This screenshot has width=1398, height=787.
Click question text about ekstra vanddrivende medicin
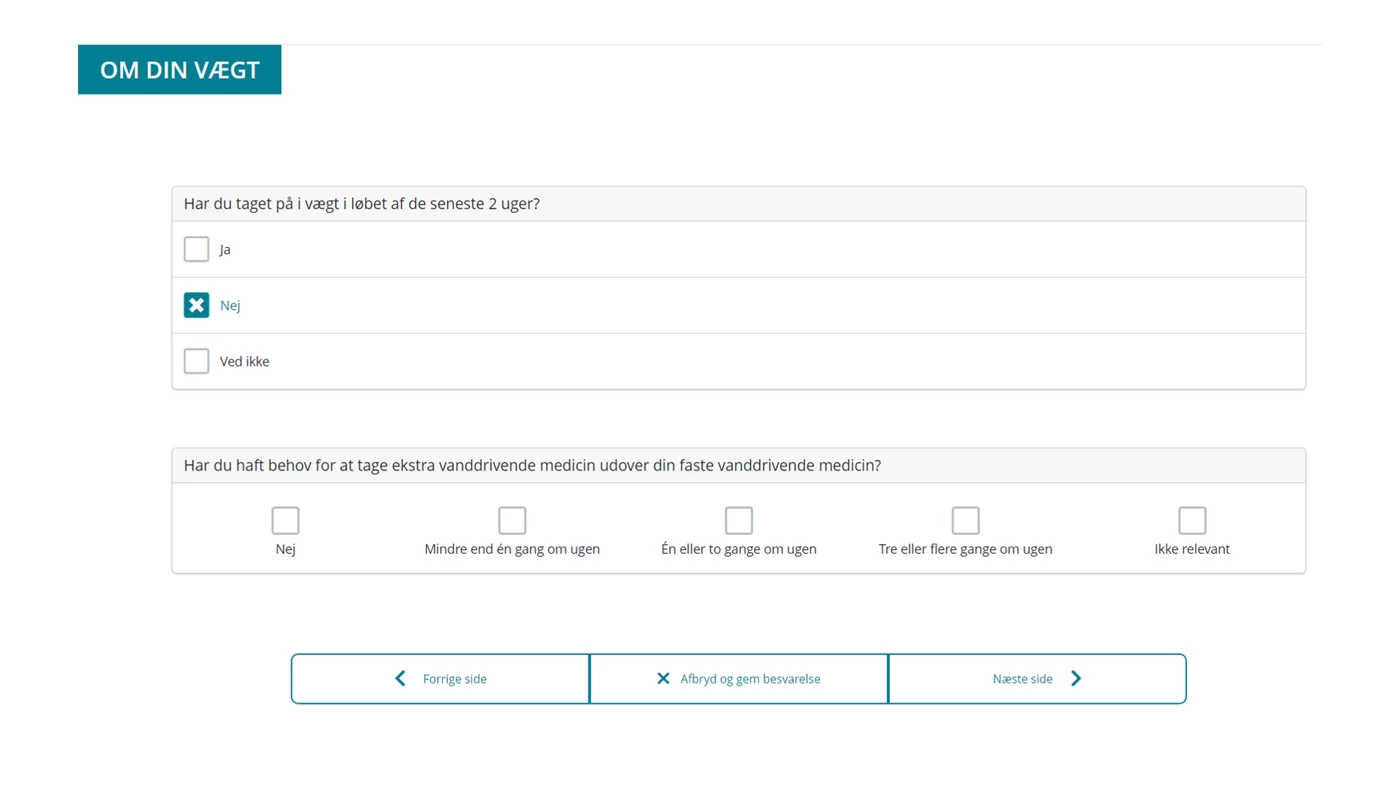click(532, 465)
